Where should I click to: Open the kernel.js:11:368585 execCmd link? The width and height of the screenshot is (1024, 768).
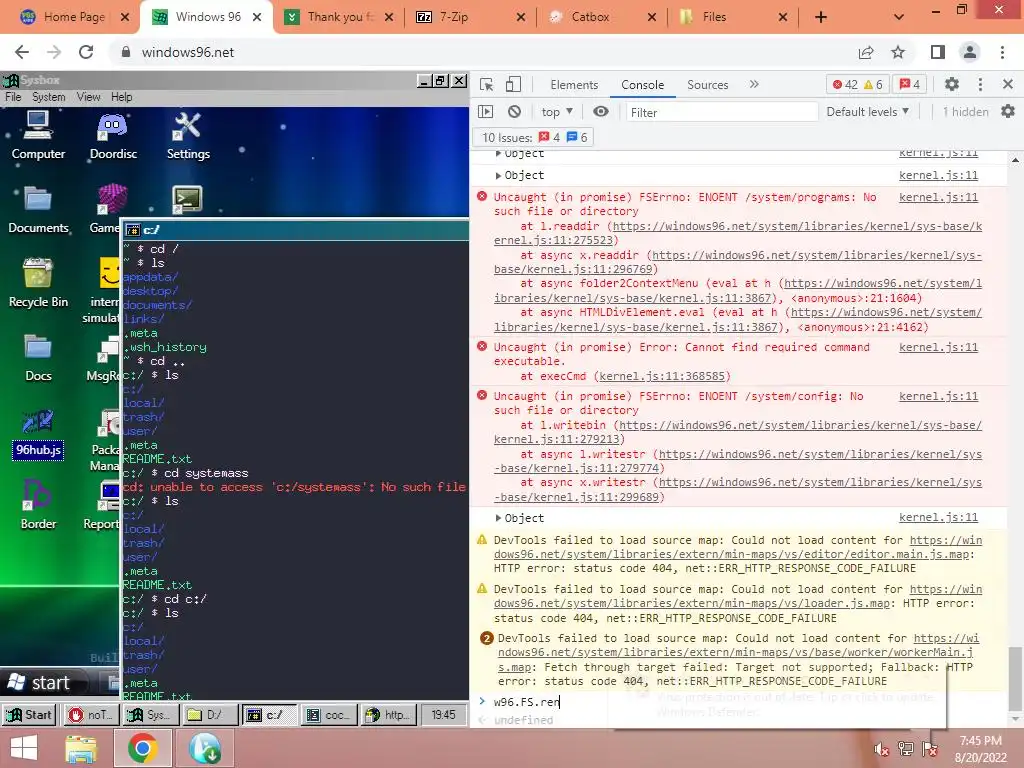pyautogui.click(x=662, y=376)
